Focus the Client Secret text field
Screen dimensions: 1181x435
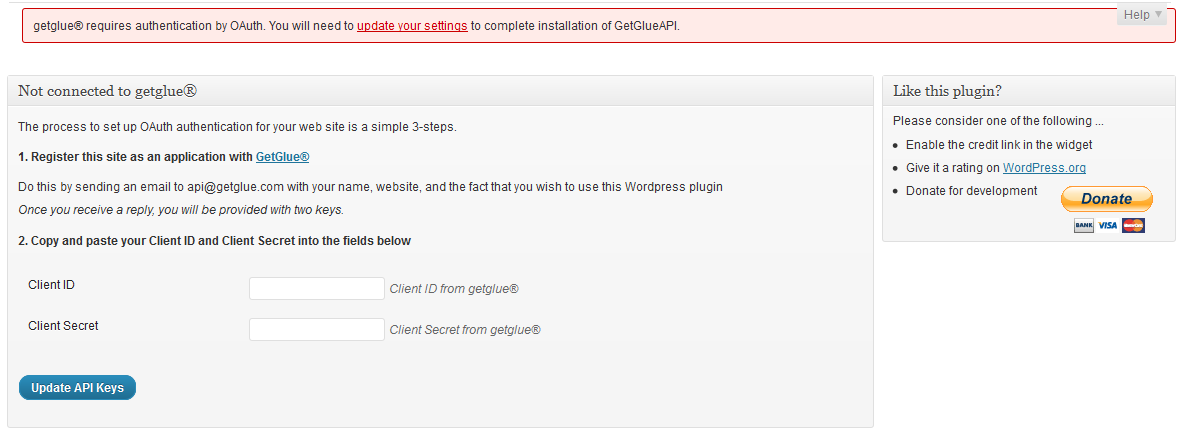click(317, 329)
